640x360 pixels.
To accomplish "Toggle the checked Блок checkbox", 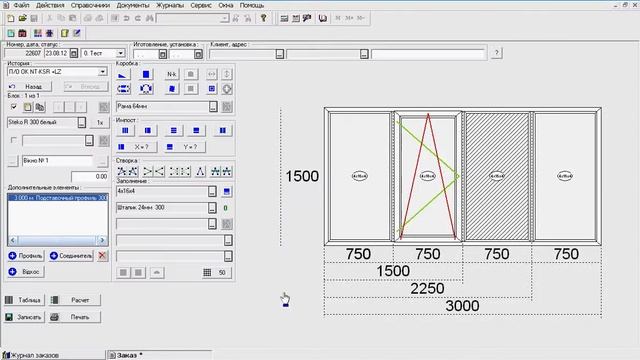I will [14, 107].
